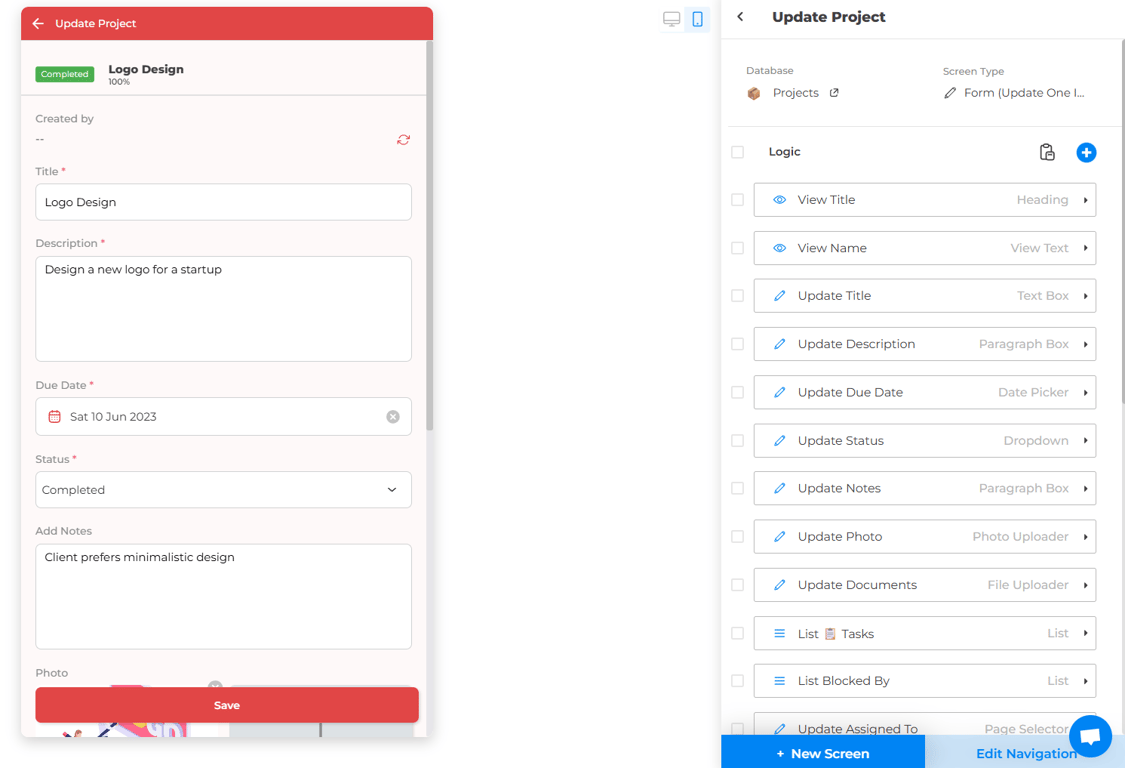Image resolution: width=1125 pixels, height=768 pixels.
Task: Expand List Blocked By row arrow
Action: (x=1086, y=680)
